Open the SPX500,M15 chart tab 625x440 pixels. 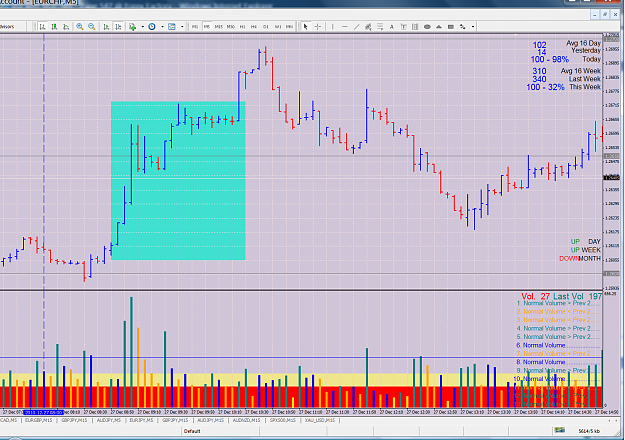point(283,420)
